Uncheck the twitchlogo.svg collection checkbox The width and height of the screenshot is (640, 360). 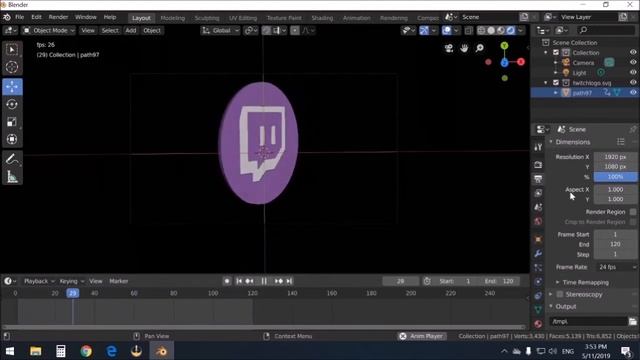(x=556, y=83)
